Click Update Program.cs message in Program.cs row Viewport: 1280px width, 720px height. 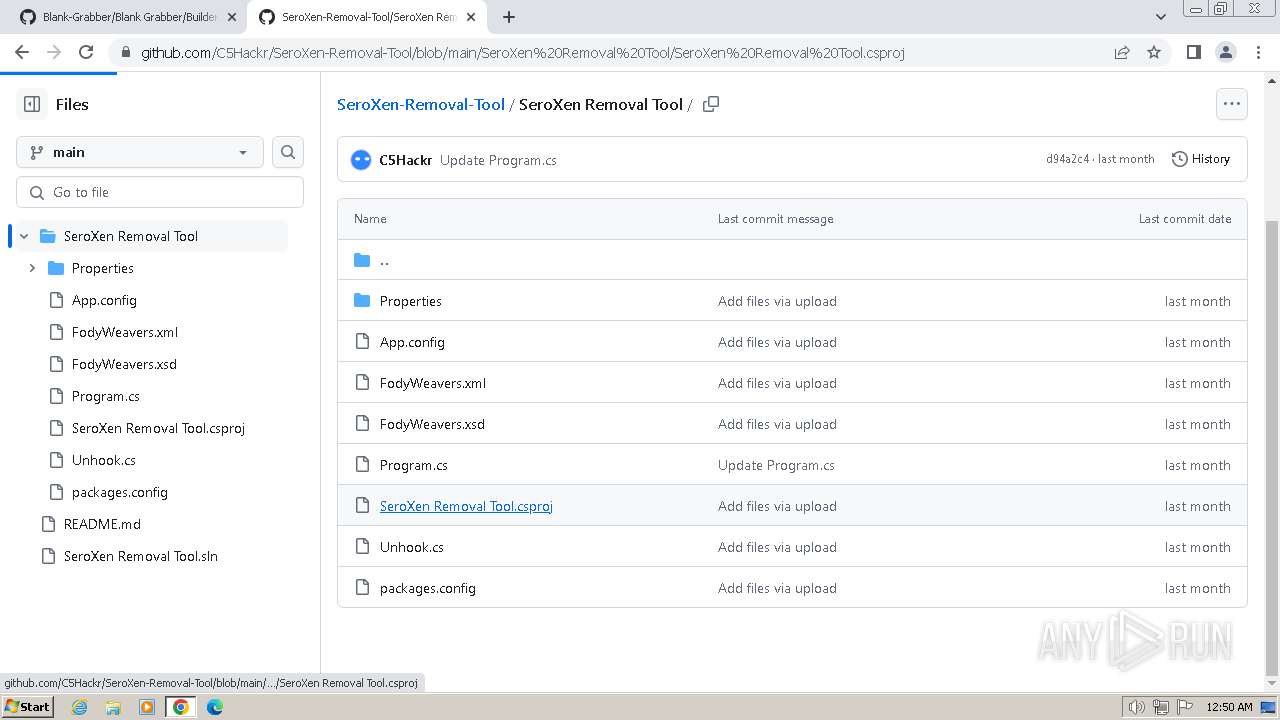point(776,465)
